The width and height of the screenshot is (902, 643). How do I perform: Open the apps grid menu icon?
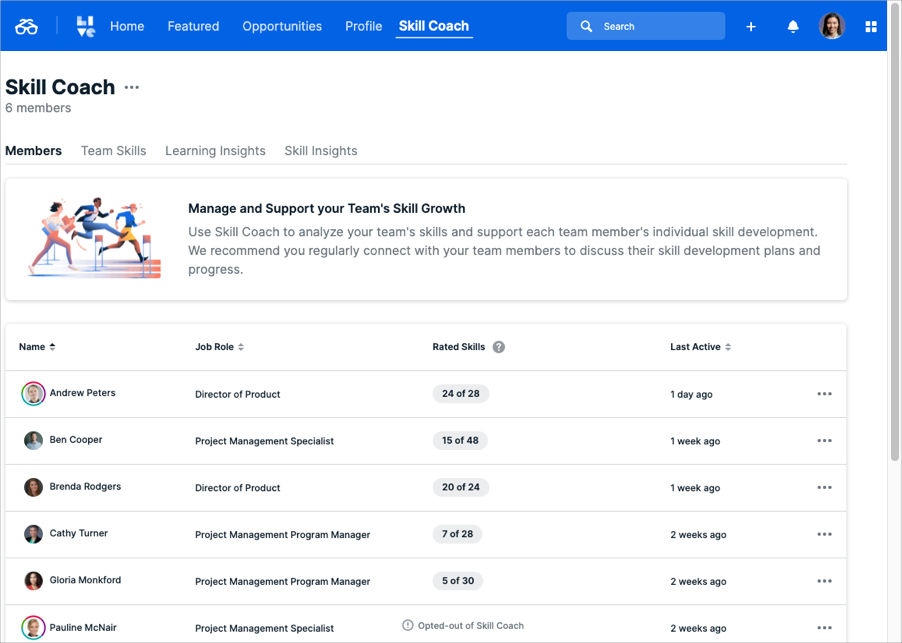pos(871,27)
